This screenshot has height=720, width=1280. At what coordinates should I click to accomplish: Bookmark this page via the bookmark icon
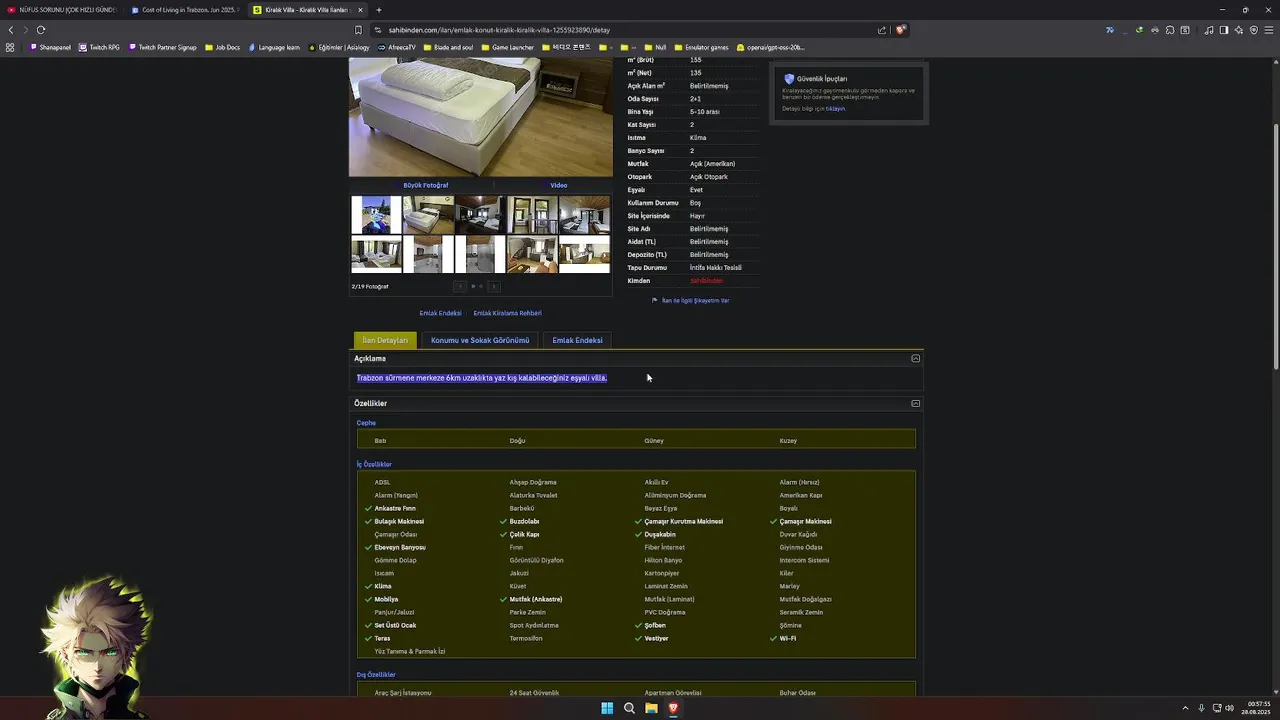(x=358, y=30)
